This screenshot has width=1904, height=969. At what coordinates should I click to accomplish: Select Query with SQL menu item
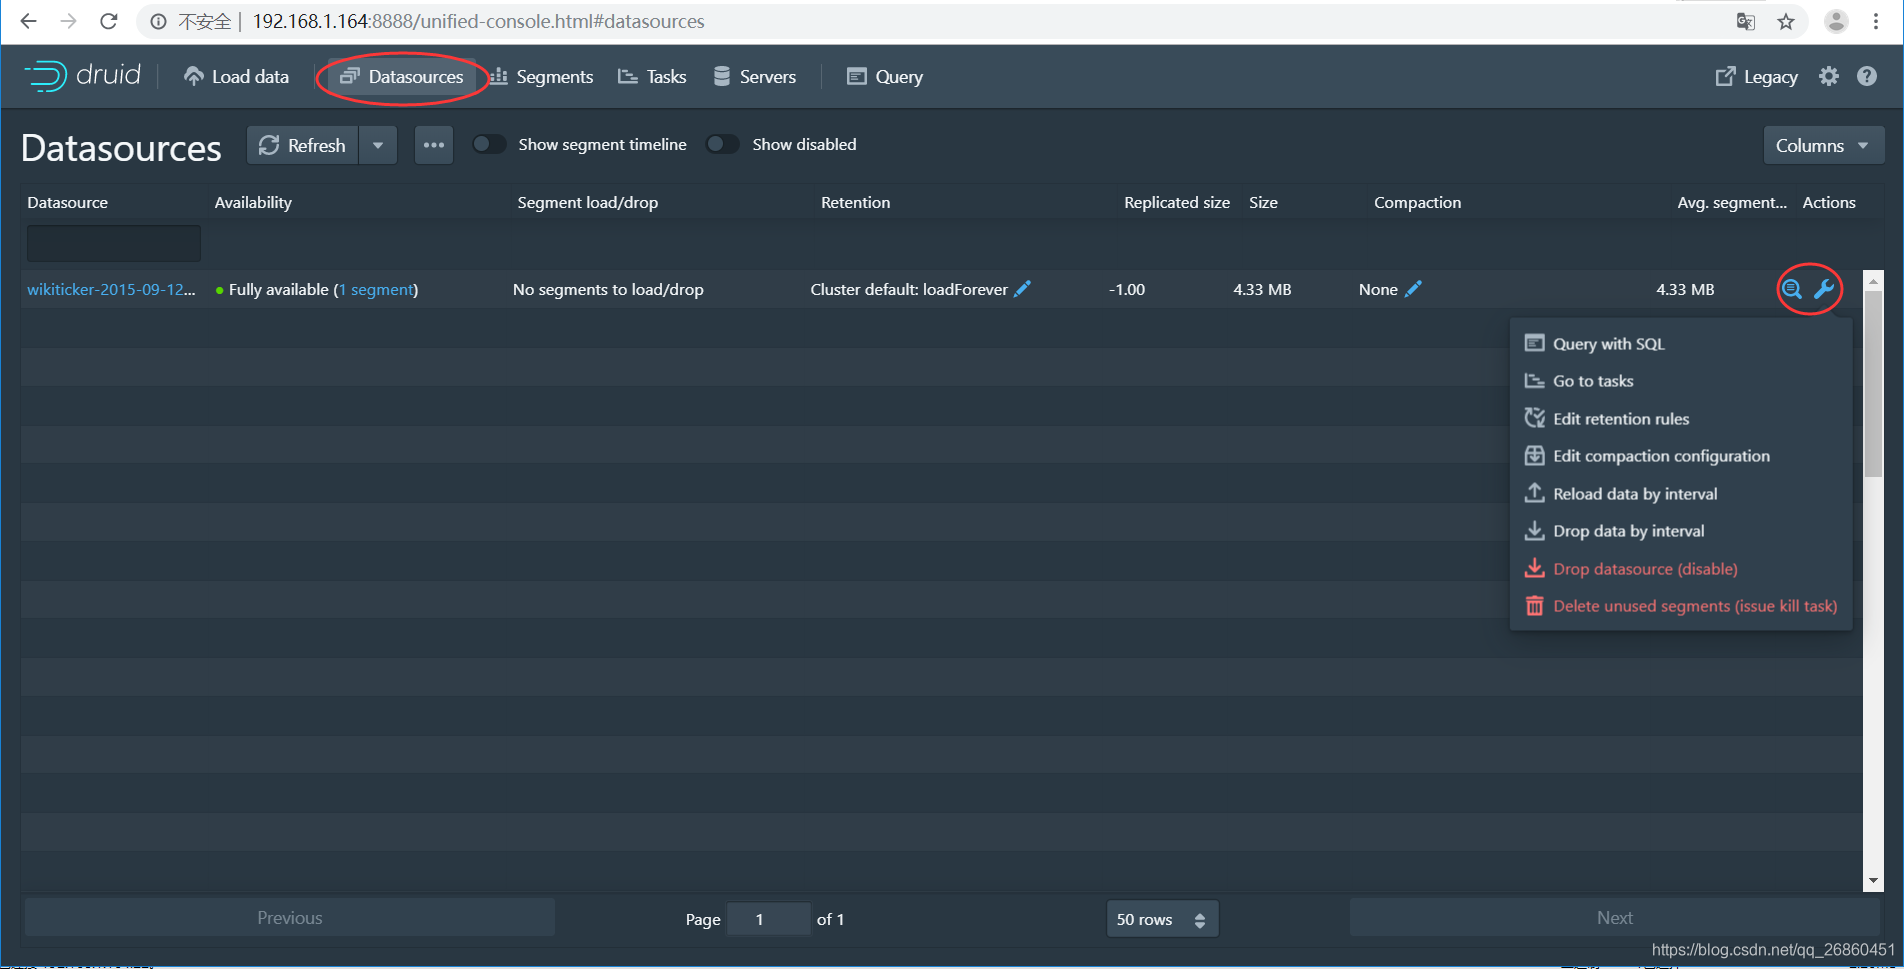coord(1680,344)
